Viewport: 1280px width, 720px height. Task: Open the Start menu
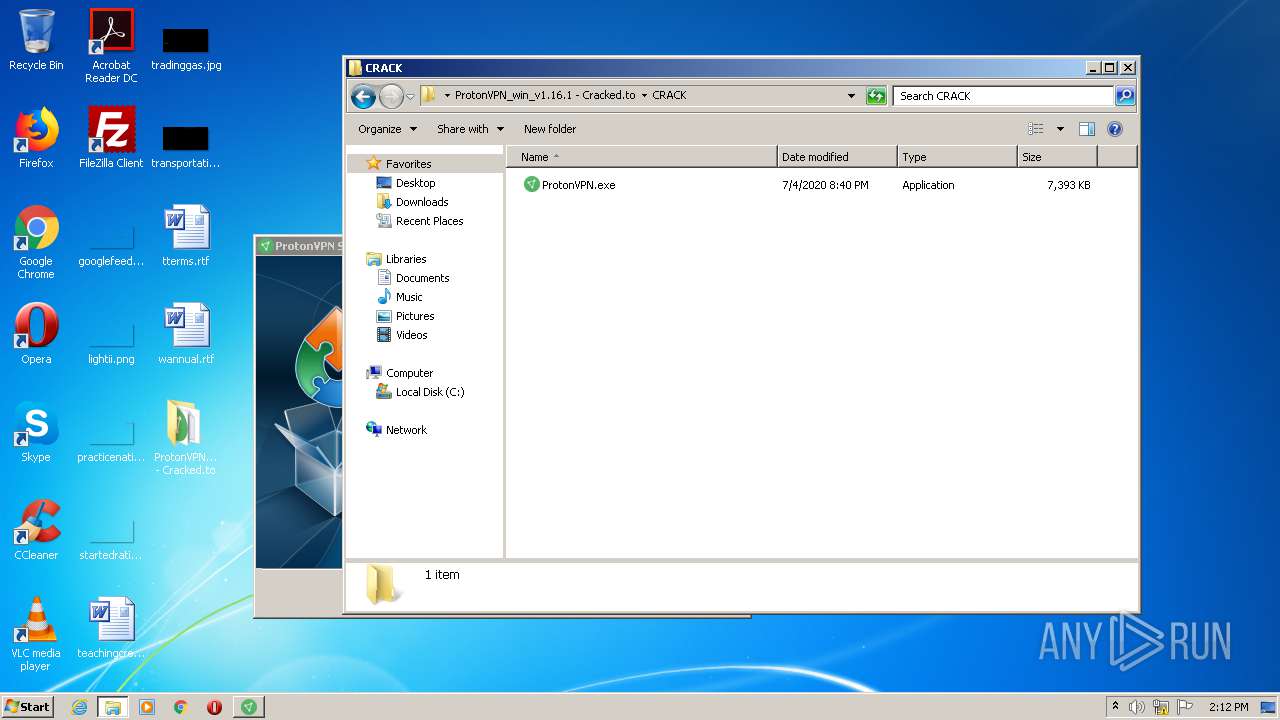pos(28,707)
